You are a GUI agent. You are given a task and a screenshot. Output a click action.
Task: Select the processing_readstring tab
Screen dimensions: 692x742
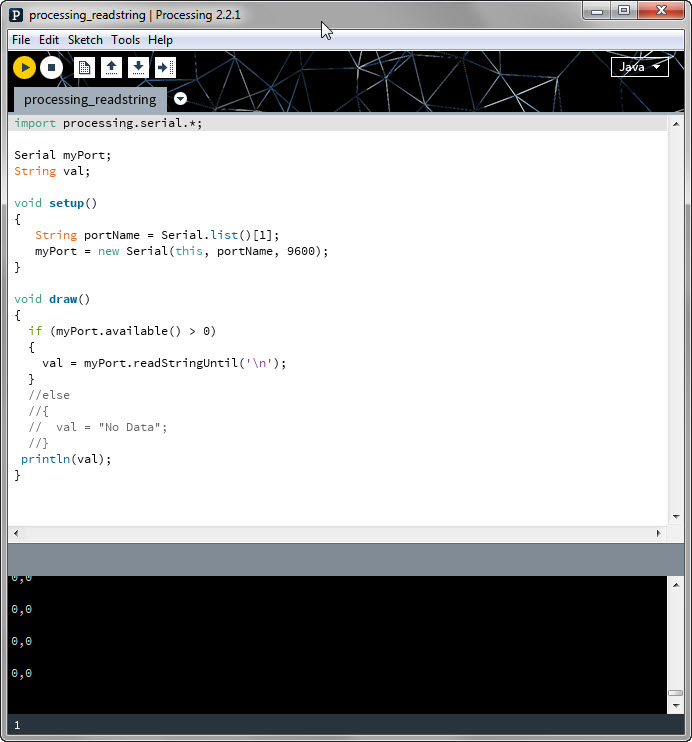tap(90, 99)
